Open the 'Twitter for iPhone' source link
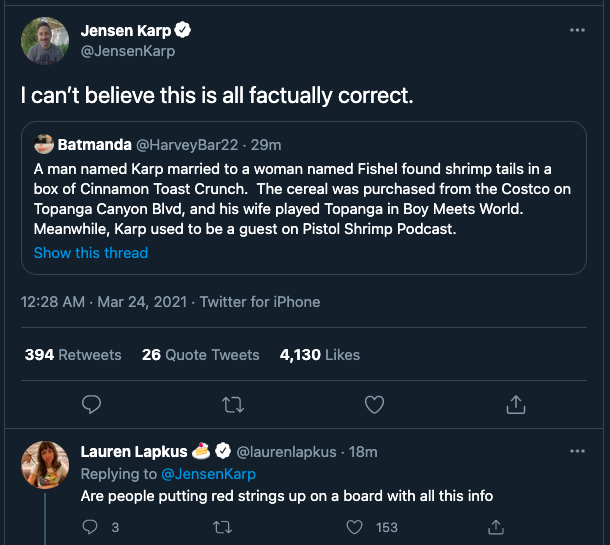 click(260, 301)
